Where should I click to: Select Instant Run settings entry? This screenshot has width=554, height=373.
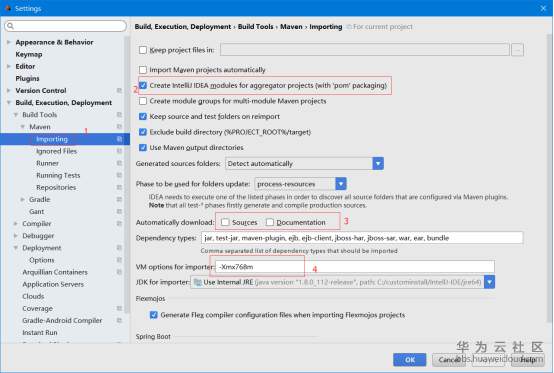40,332
